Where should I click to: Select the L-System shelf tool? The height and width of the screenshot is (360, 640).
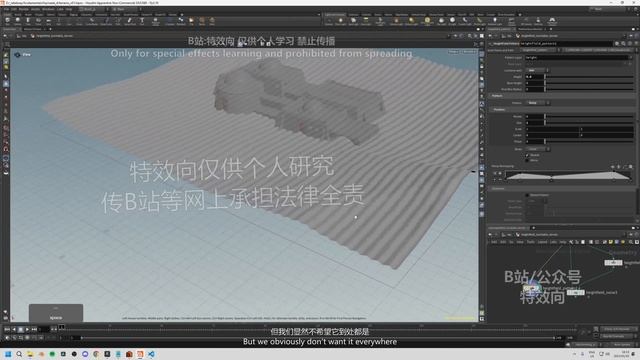point(170,21)
